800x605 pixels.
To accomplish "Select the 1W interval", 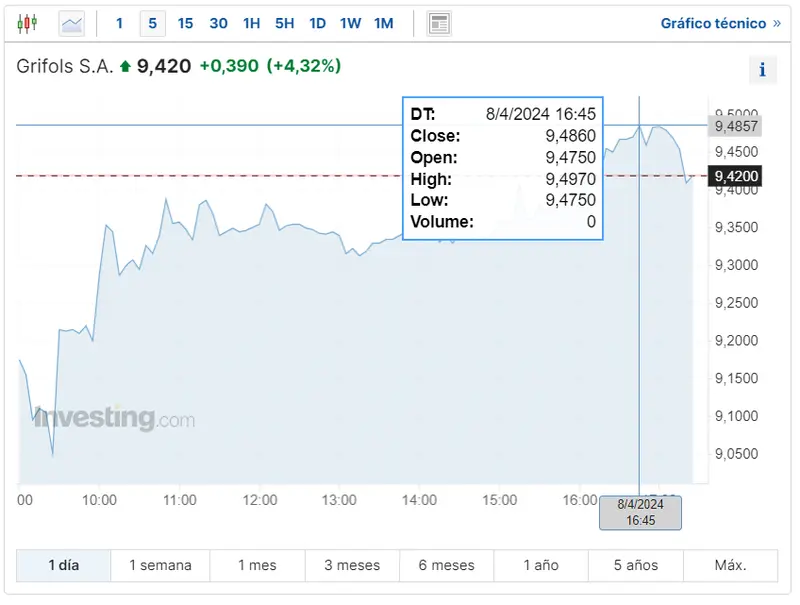I will (x=350, y=22).
